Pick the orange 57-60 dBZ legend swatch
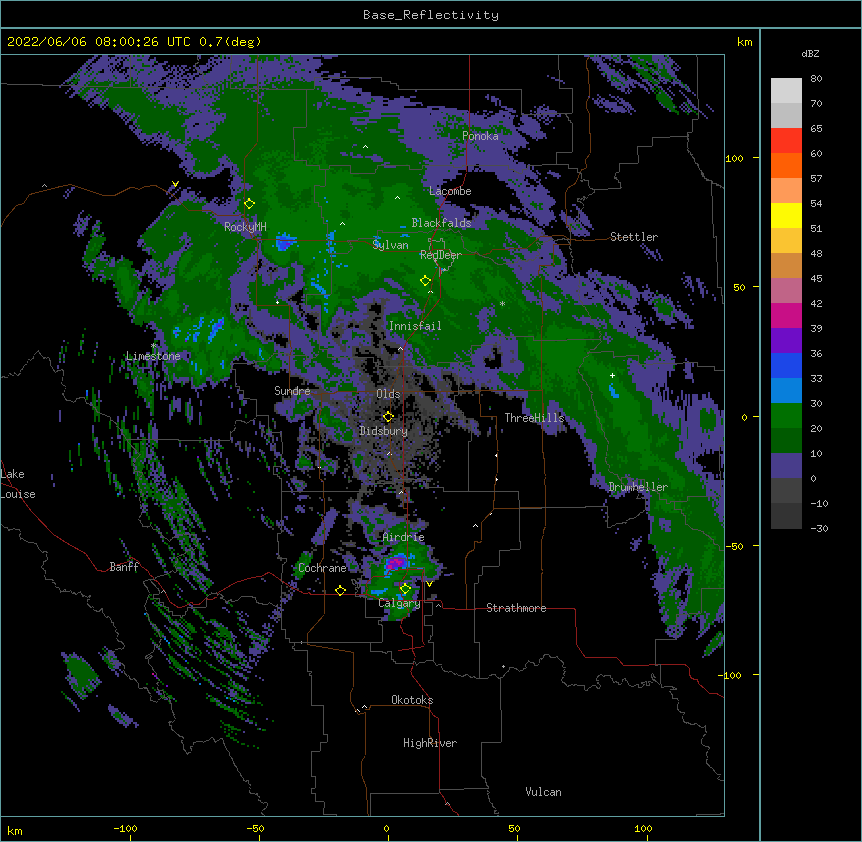 tap(786, 165)
